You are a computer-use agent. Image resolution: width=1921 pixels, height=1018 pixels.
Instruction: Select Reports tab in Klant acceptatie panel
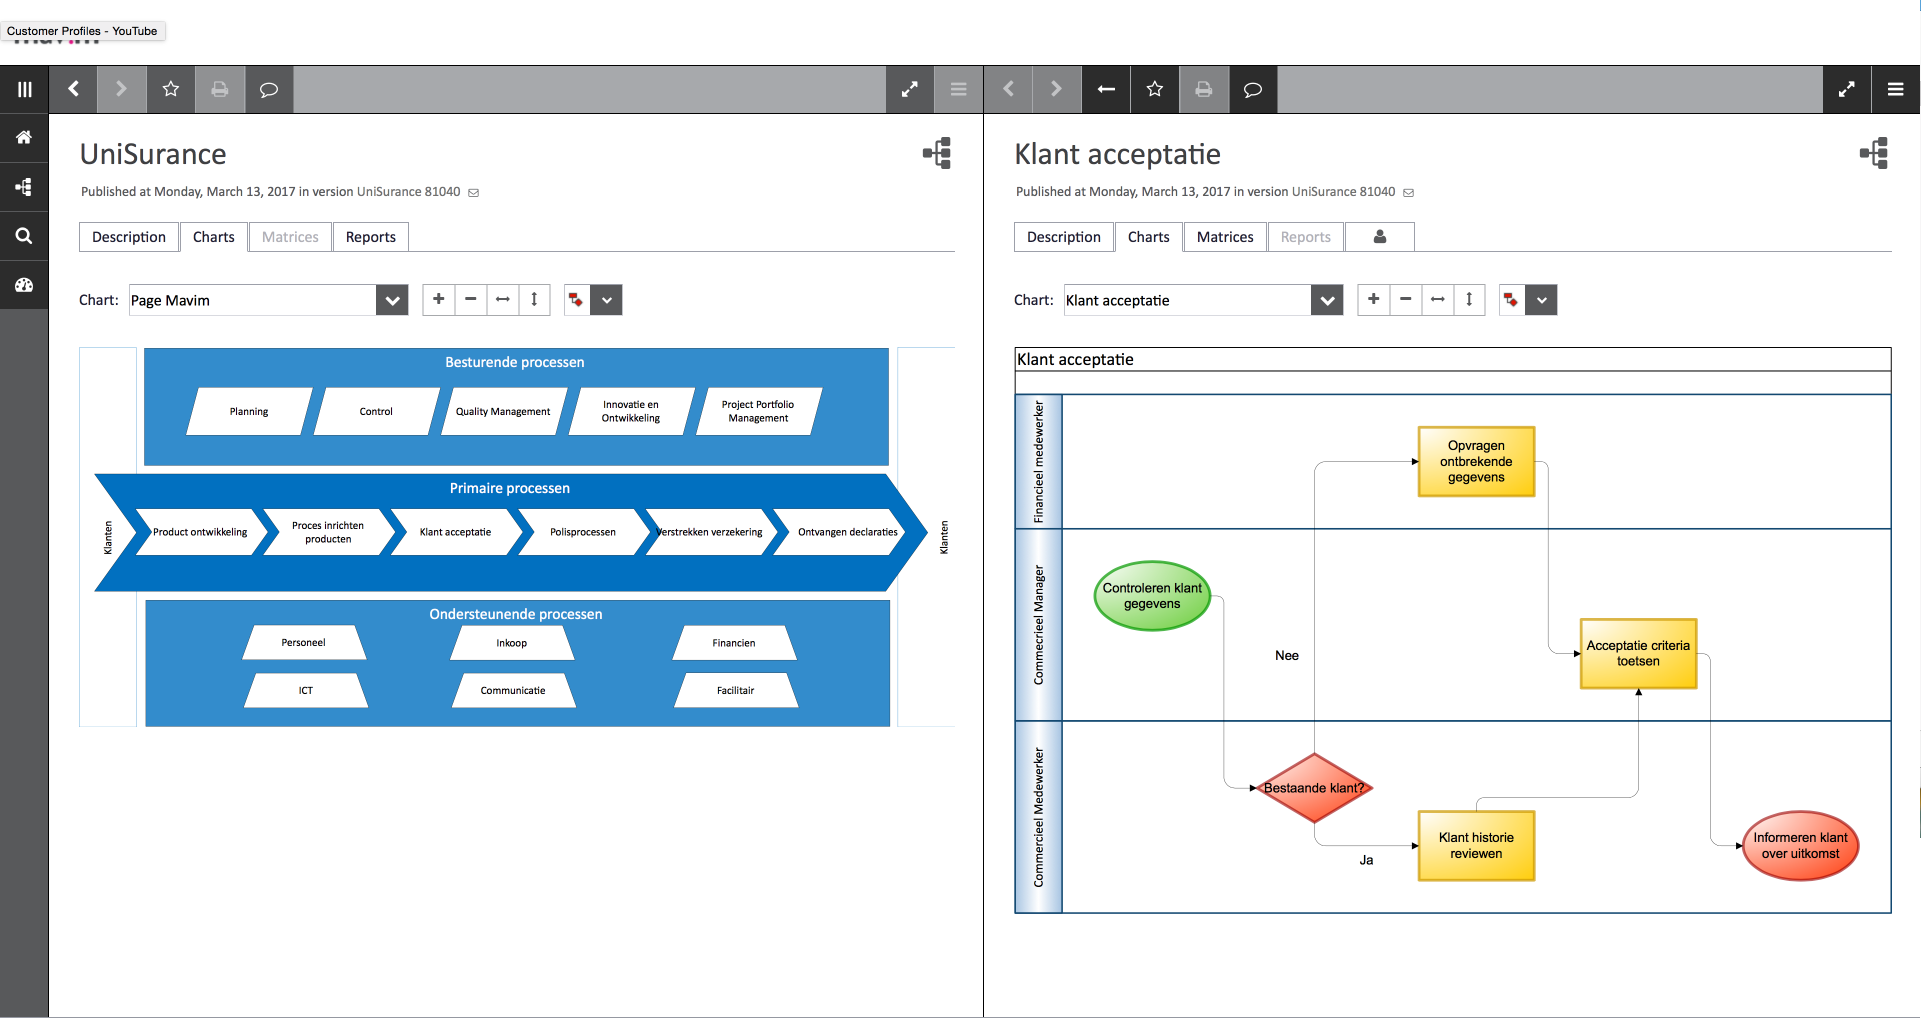1306,237
